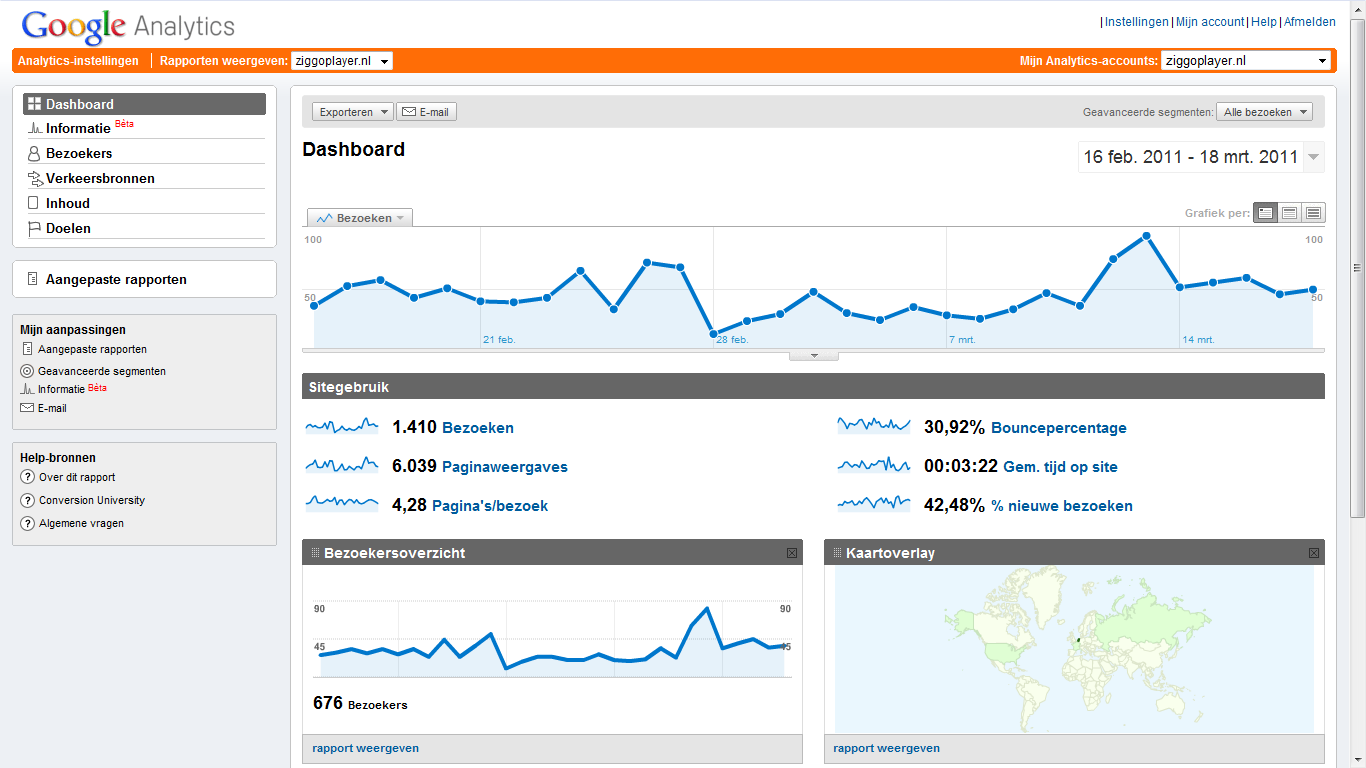Open the Bezoeken metric link

click(478, 428)
